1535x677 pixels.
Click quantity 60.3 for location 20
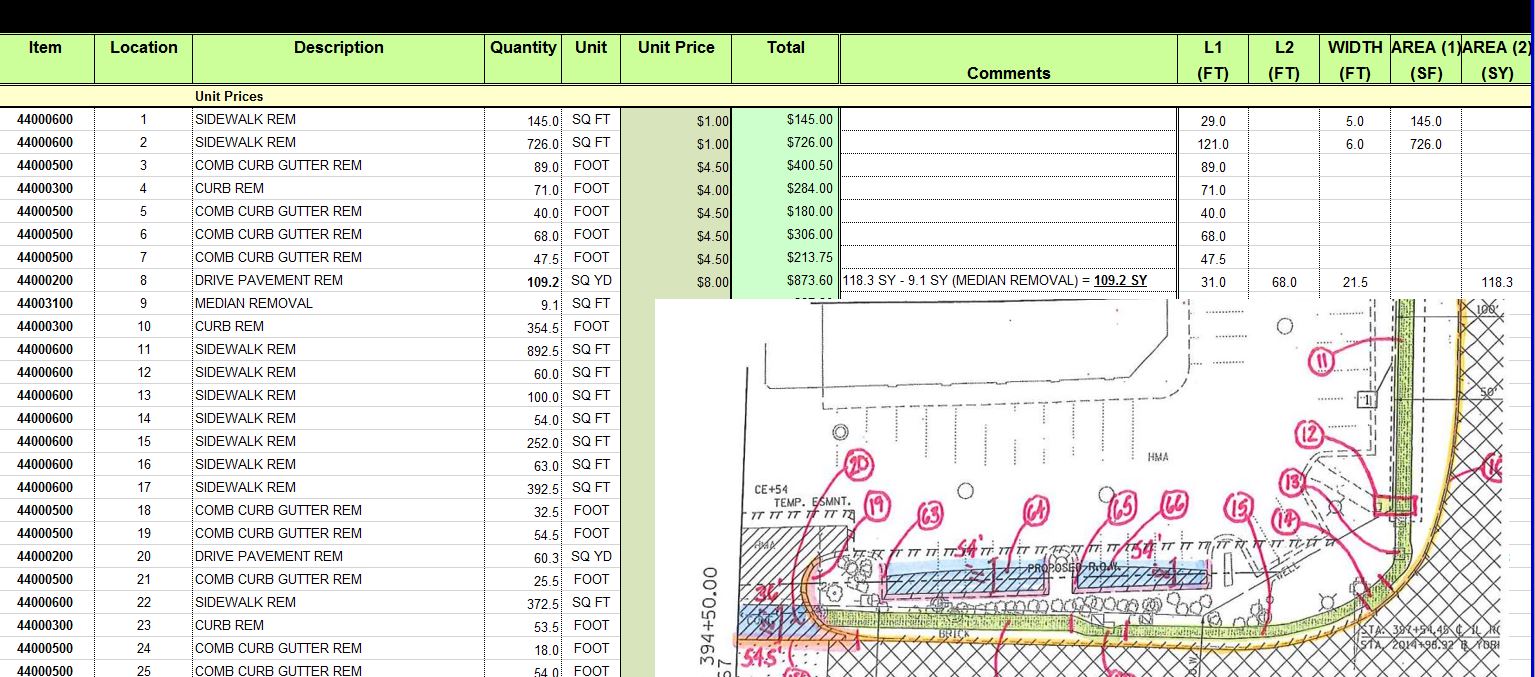click(523, 558)
